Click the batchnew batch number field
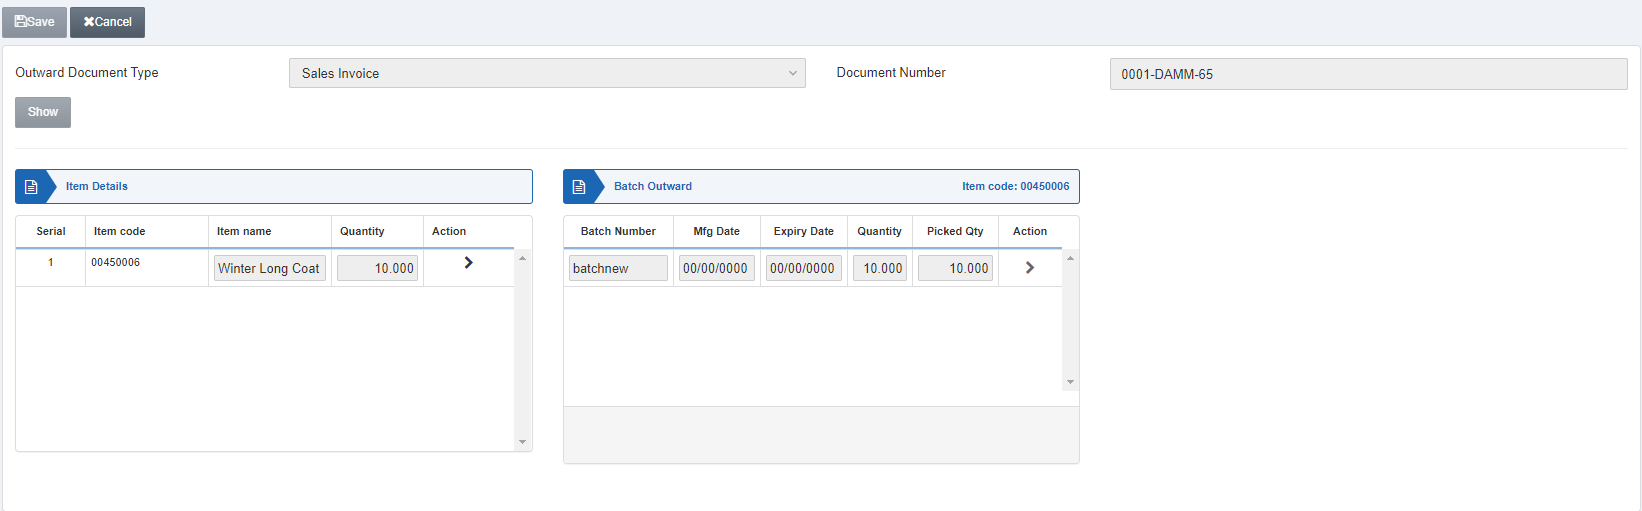The height and width of the screenshot is (511, 1642). pyautogui.click(x=618, y=268)
